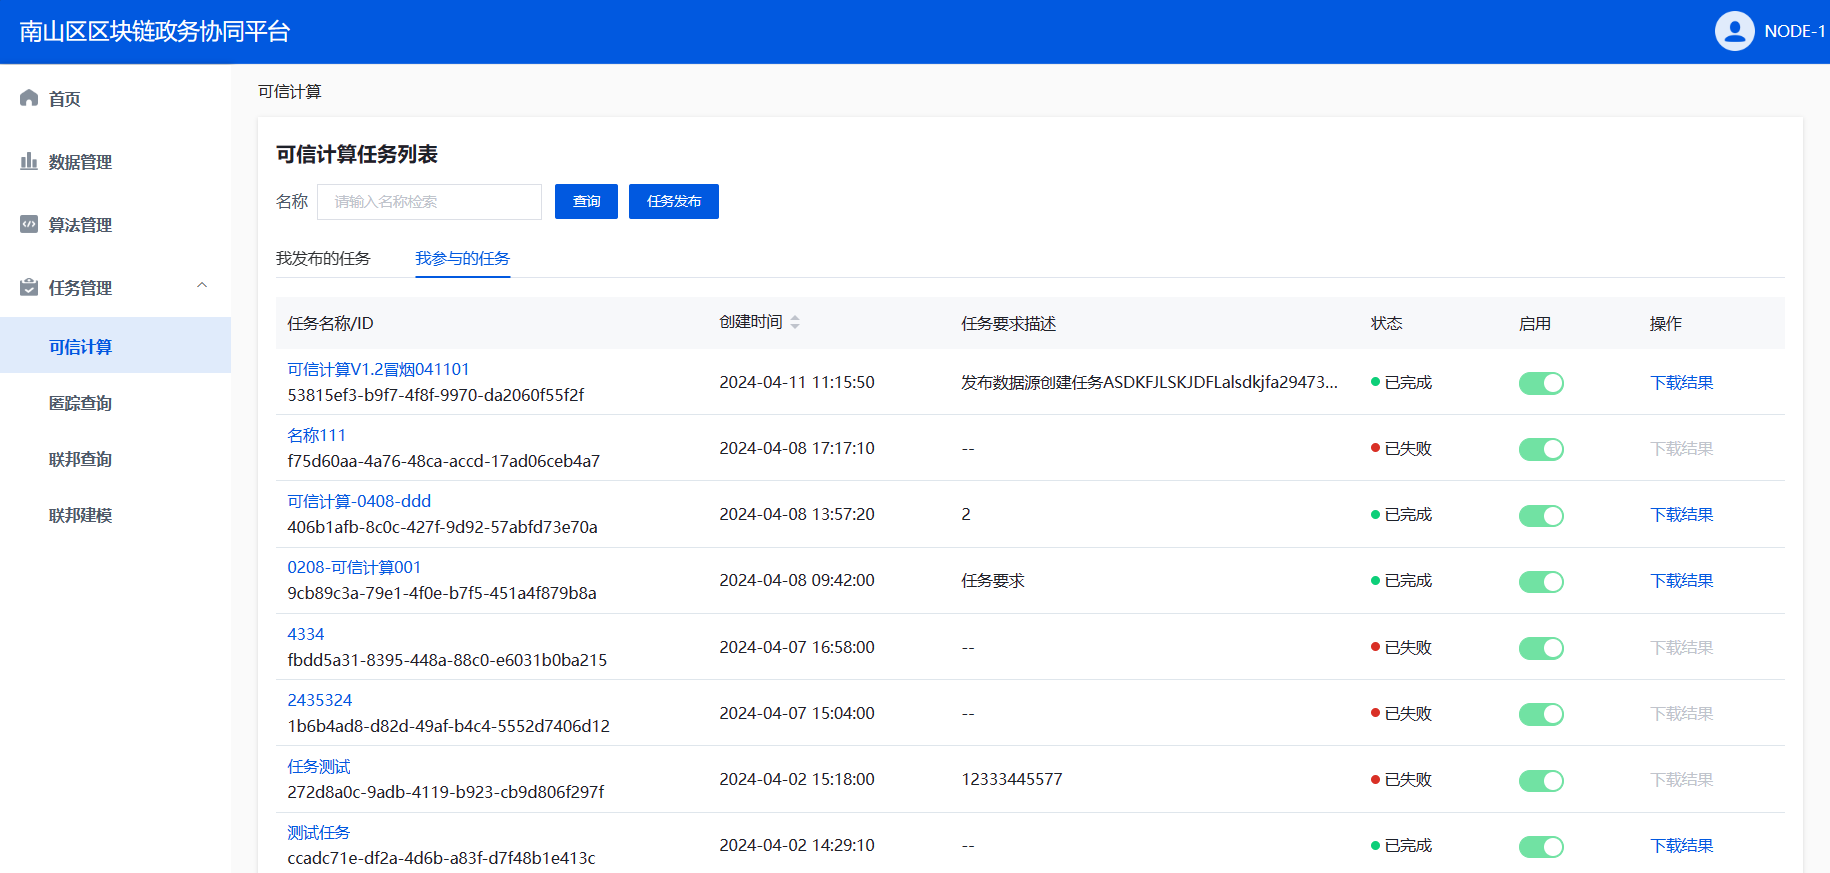Open task link 任务测试

[319, 766]
